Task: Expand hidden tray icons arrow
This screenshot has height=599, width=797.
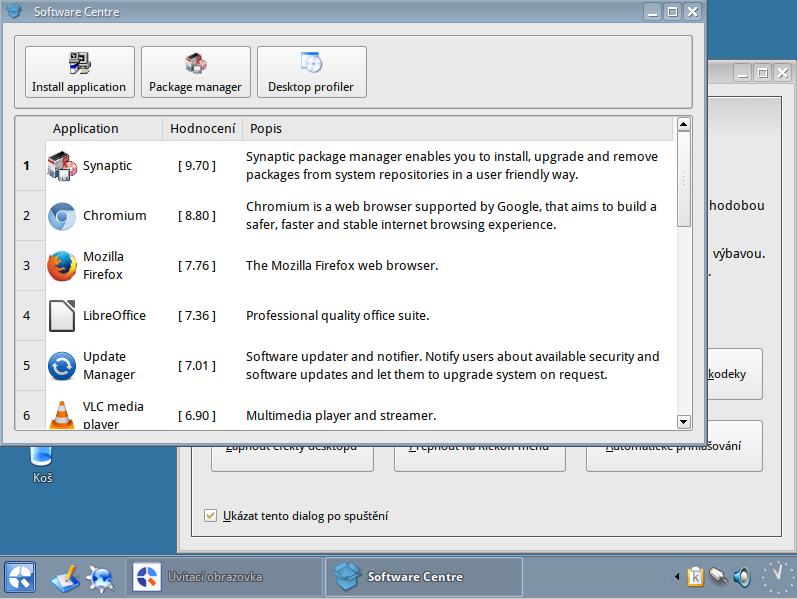Action: [677, 577]
